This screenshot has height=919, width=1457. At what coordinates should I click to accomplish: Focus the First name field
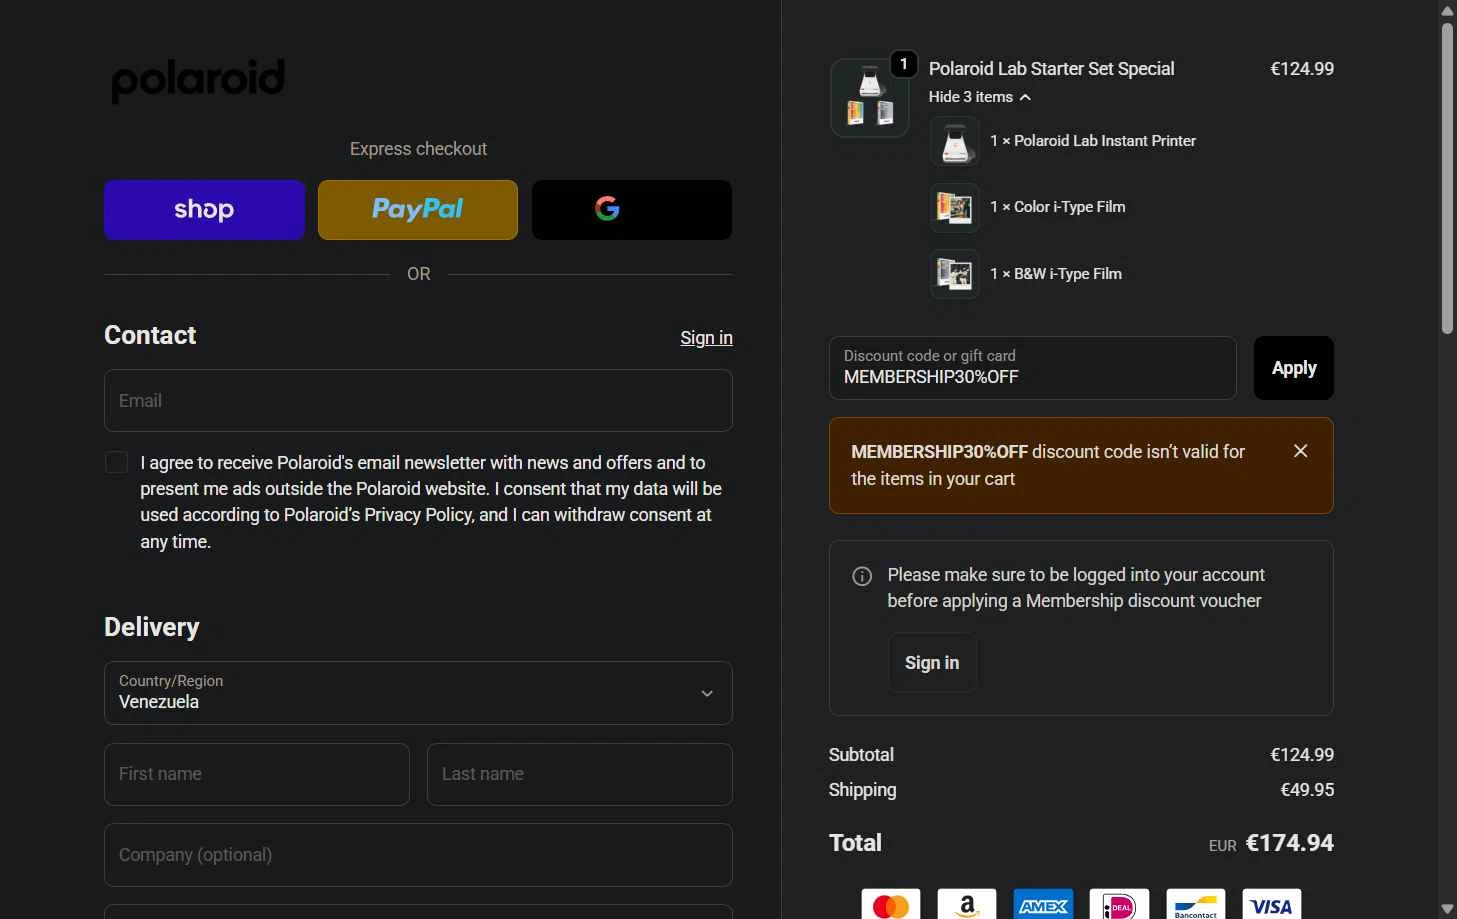(x=257, y=774)
